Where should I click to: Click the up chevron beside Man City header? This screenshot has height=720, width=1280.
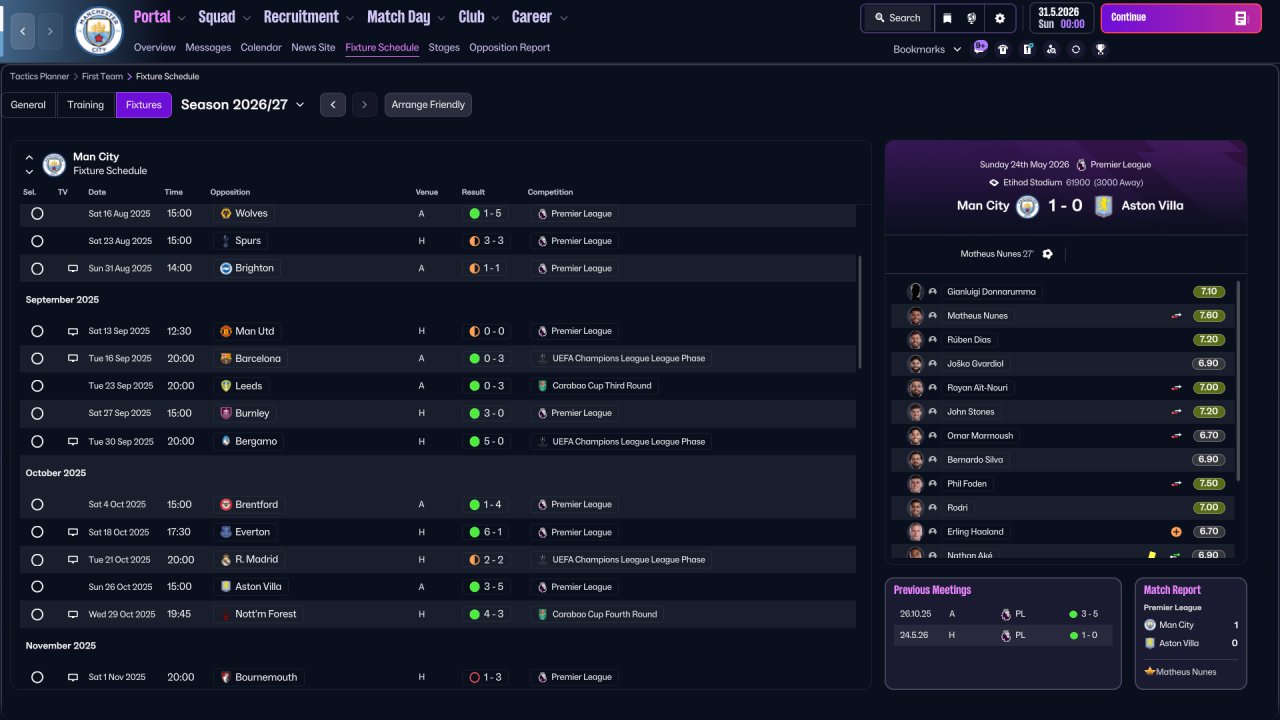coord(29,157)
